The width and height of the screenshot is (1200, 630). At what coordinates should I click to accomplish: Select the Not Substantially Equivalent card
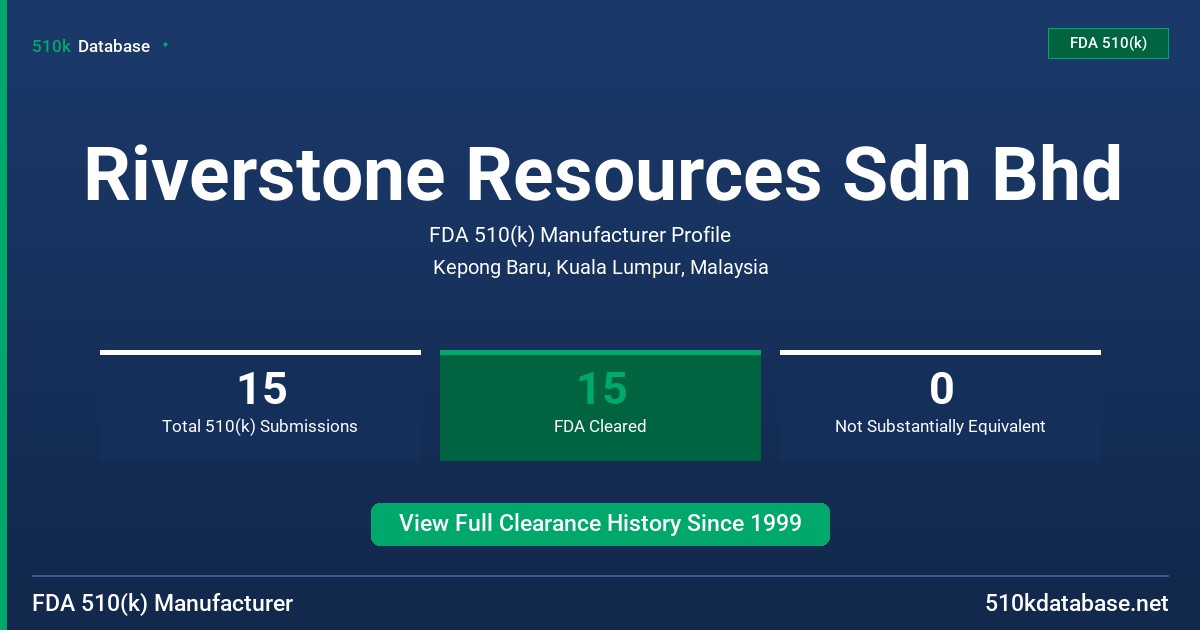coord(940,405)
